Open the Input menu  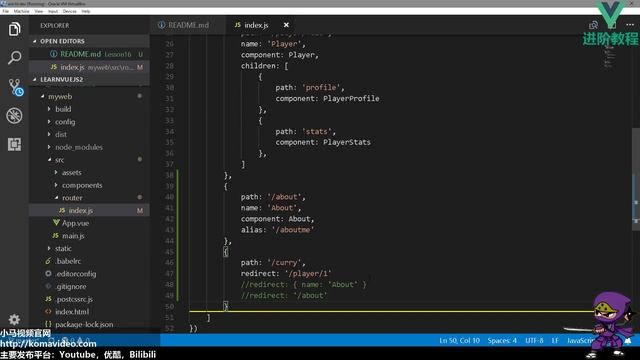[53, 11]
